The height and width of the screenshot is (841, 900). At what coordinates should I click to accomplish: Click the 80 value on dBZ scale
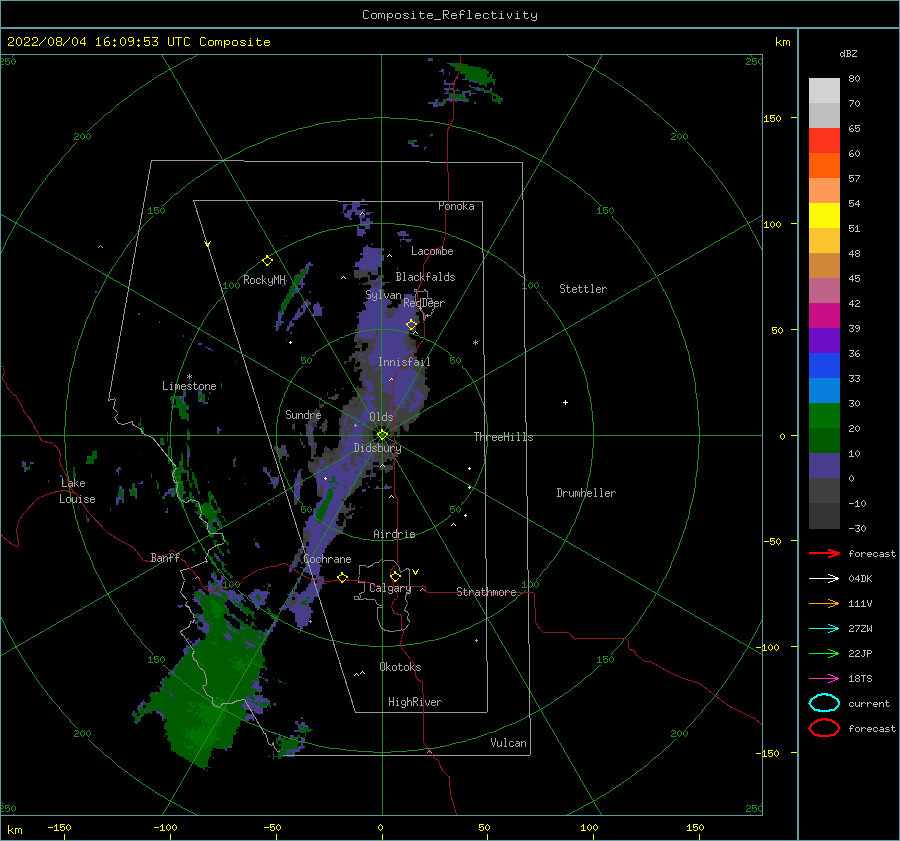click(x=854, y=79)
